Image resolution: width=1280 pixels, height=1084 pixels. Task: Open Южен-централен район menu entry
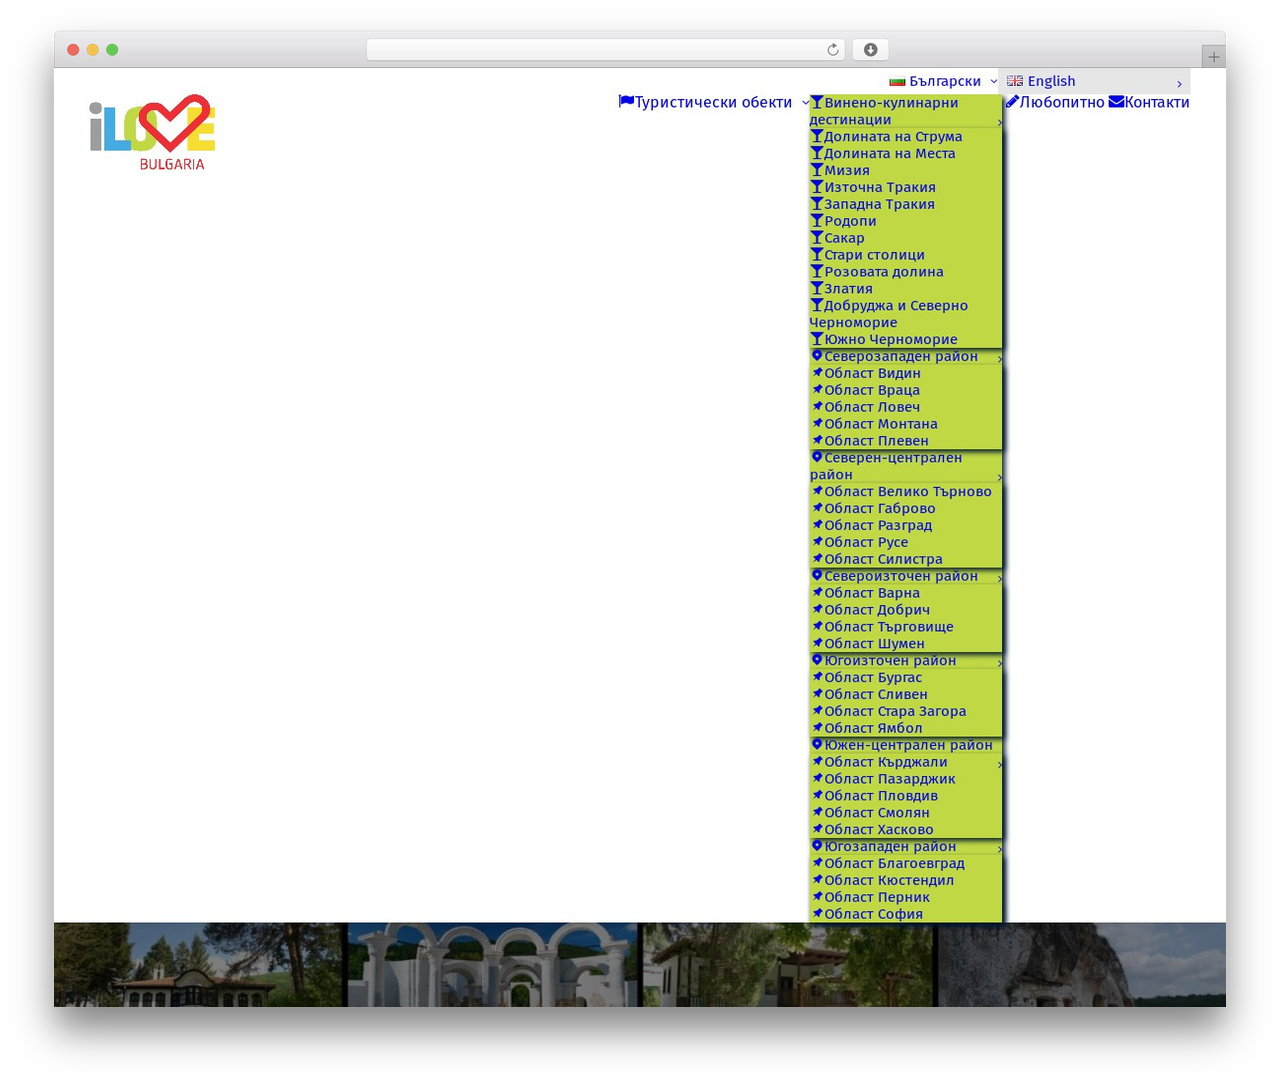(906, 745)
